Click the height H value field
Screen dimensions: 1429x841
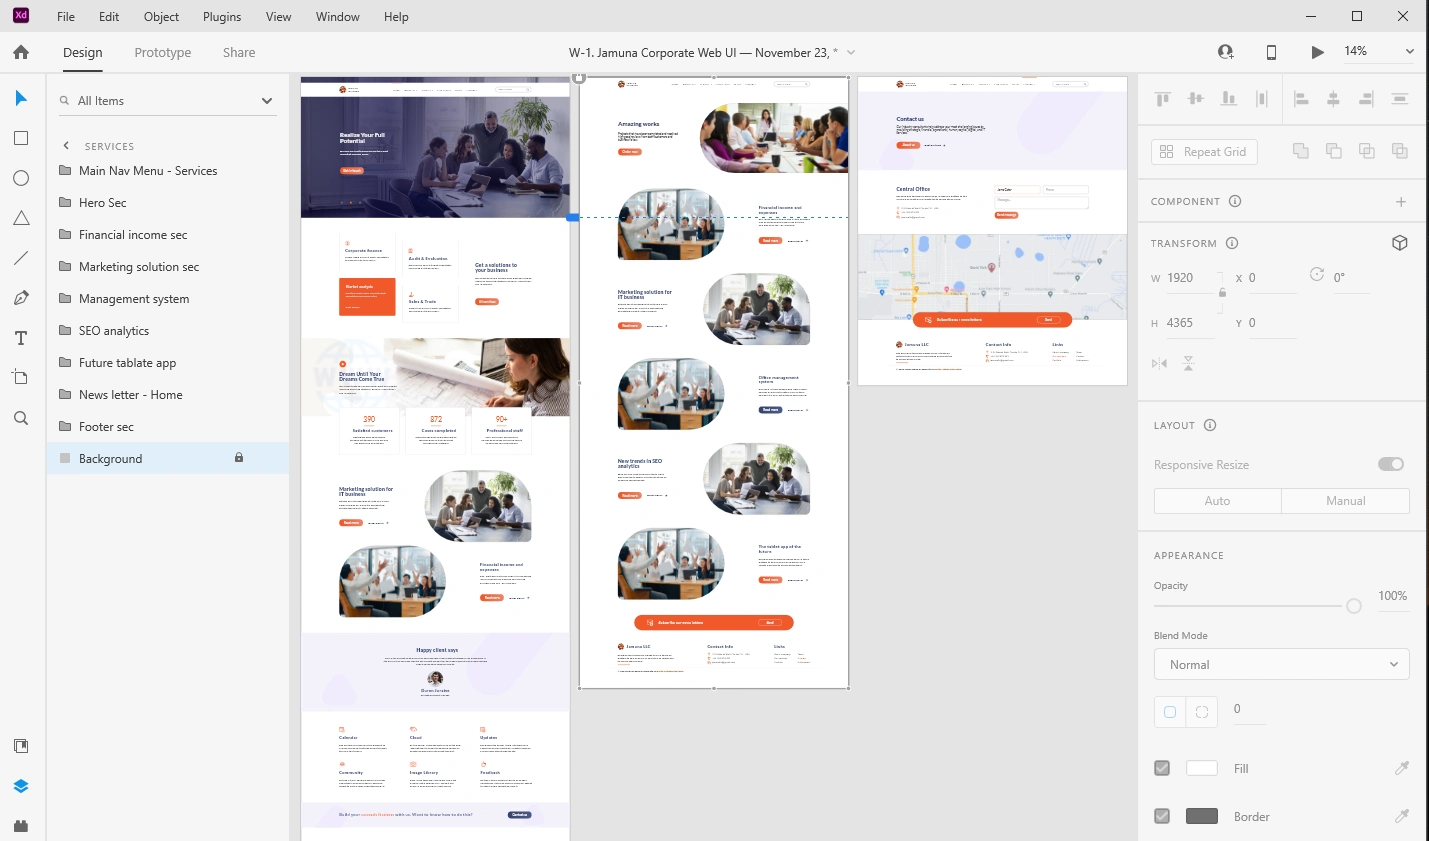[1191, 323]
